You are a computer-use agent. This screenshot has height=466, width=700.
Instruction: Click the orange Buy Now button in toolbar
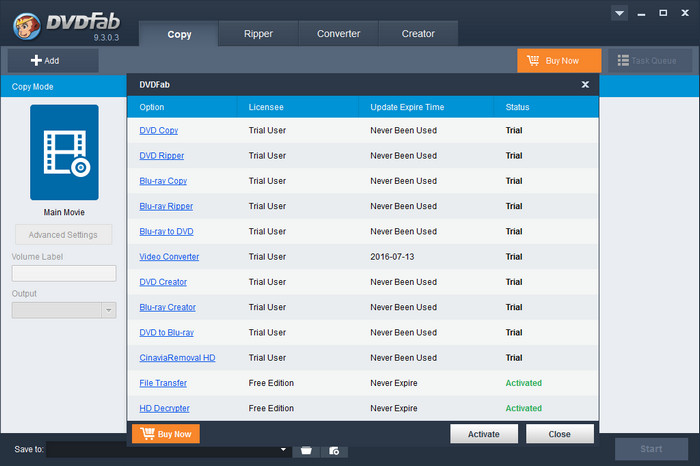(559, 60)
